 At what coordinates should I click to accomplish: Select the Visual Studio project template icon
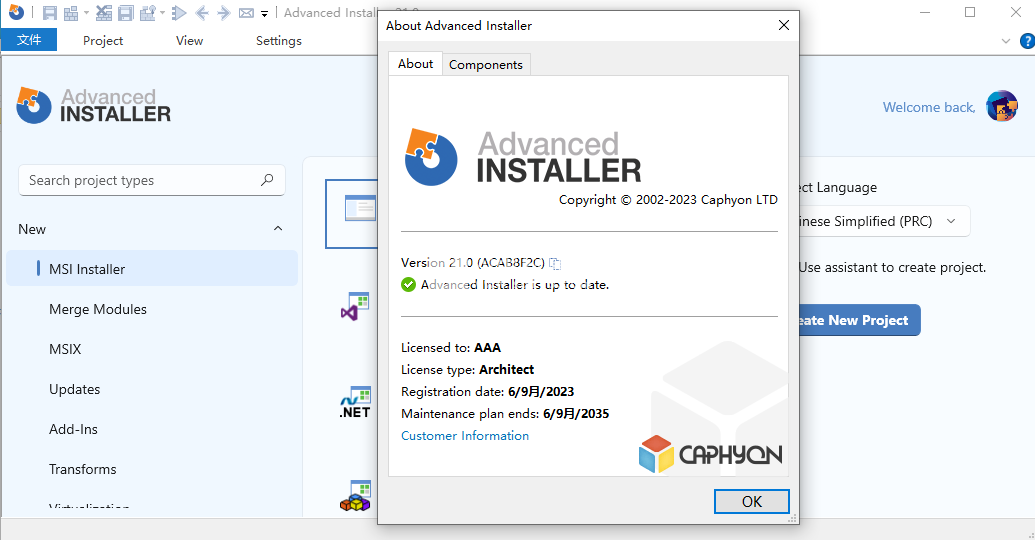(355, 306)
